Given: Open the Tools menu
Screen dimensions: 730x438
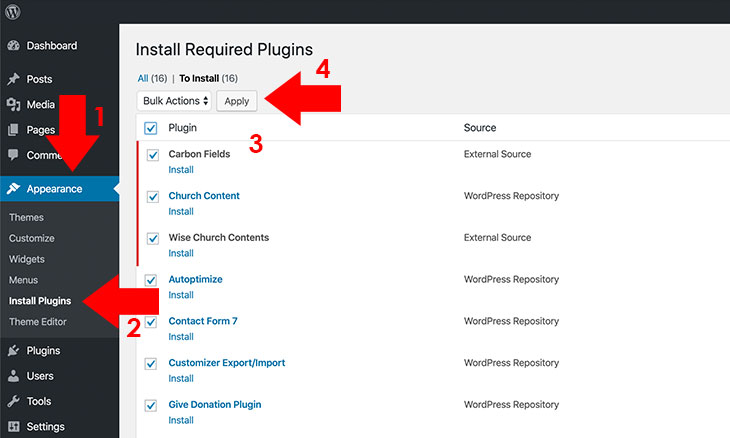Looking at the screenshot, I should click(39, 401).
